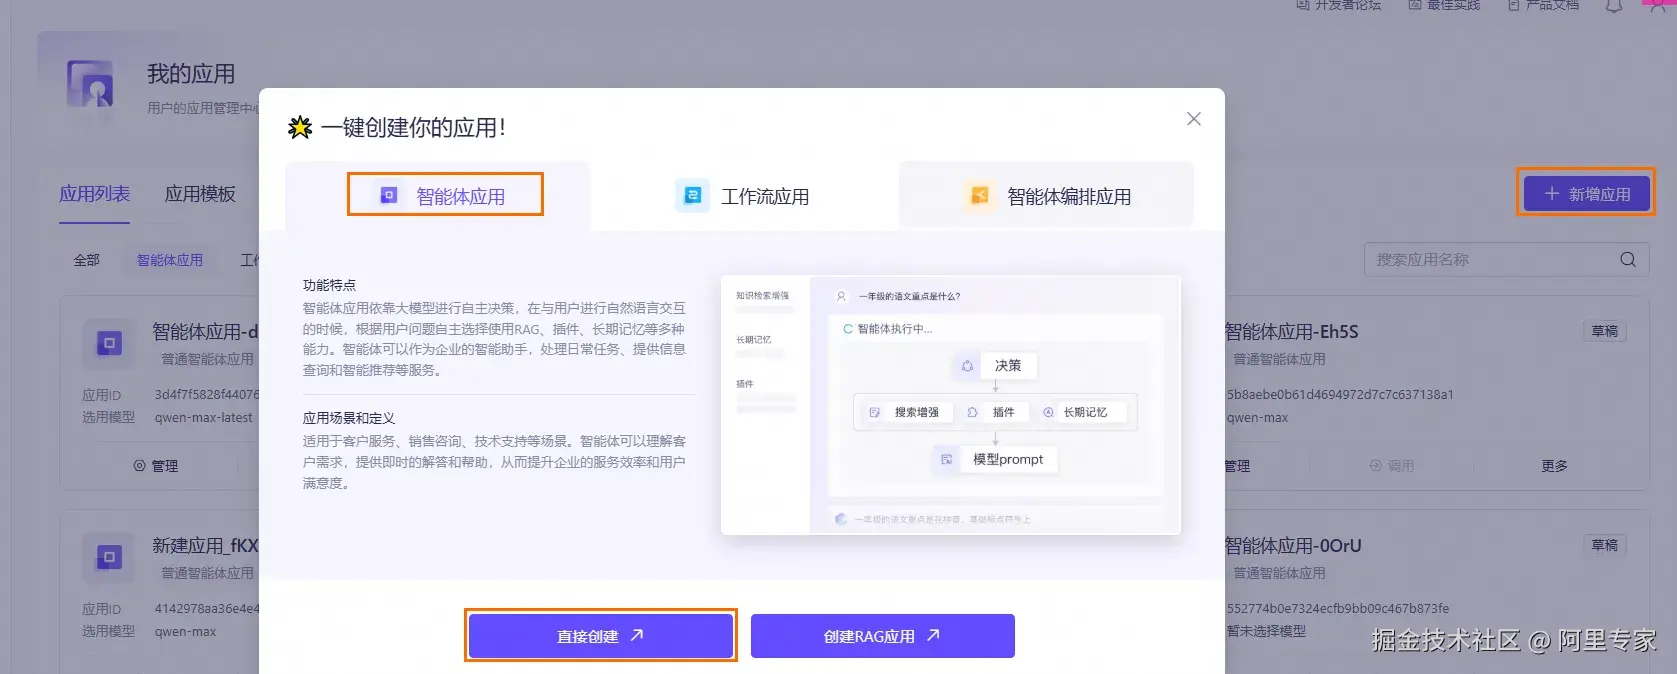The width and height of the screenshot is (1677, 674).
Task: Click the notification bell icon in top bar
Action: click(x=1613, y=6)
